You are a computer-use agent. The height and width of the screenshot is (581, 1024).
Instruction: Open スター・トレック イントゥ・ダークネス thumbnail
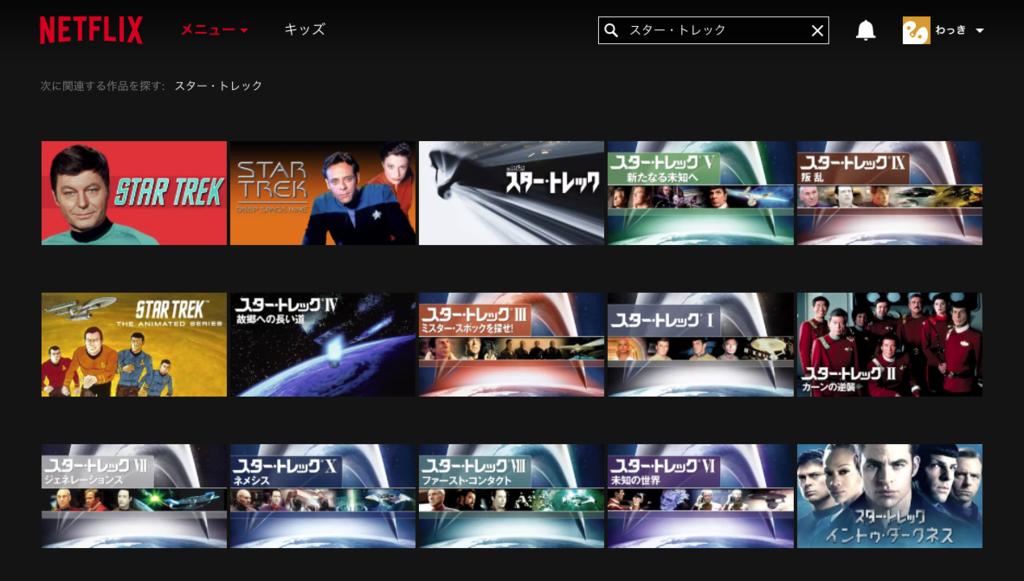click(889, 496)
